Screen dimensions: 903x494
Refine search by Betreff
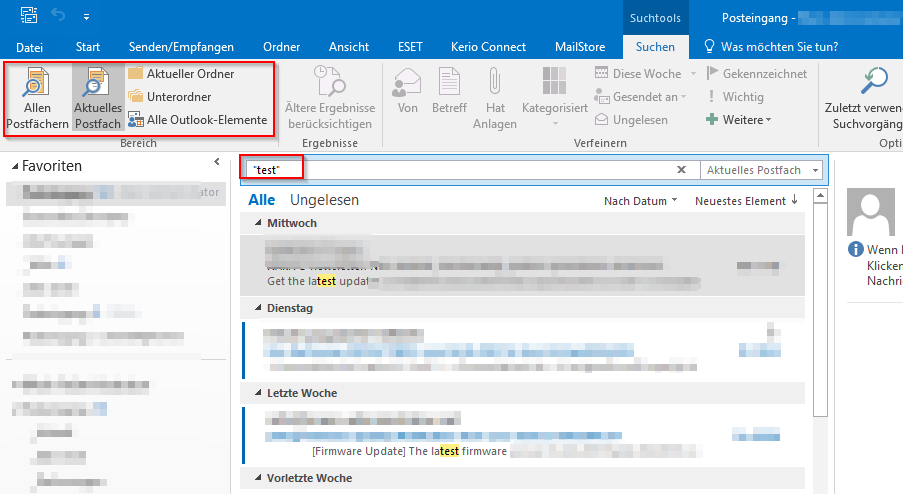click(449, 91)
